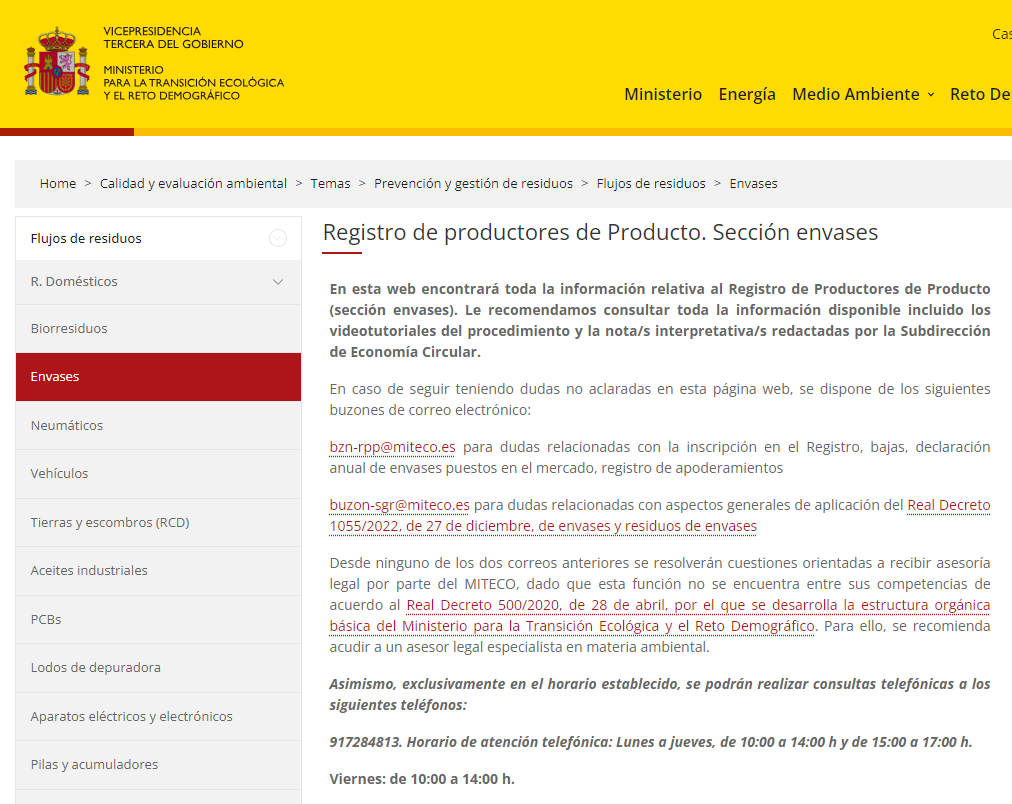Open Aparatos eléctricos y electrónicos item

click(158, 716)
